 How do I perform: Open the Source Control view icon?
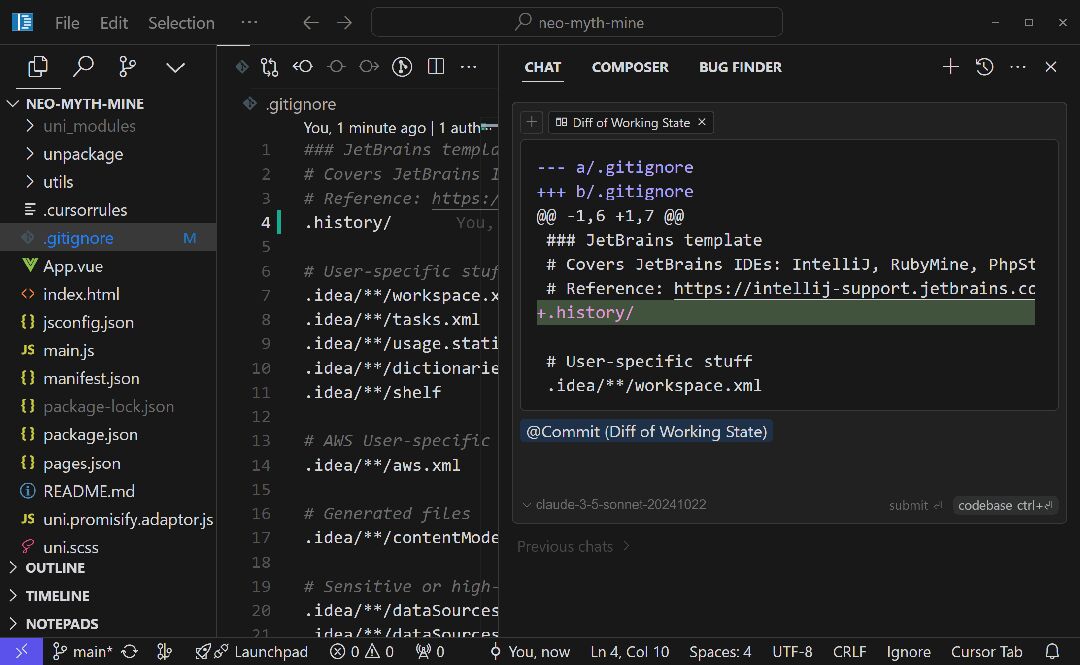(x=128, y=67)
